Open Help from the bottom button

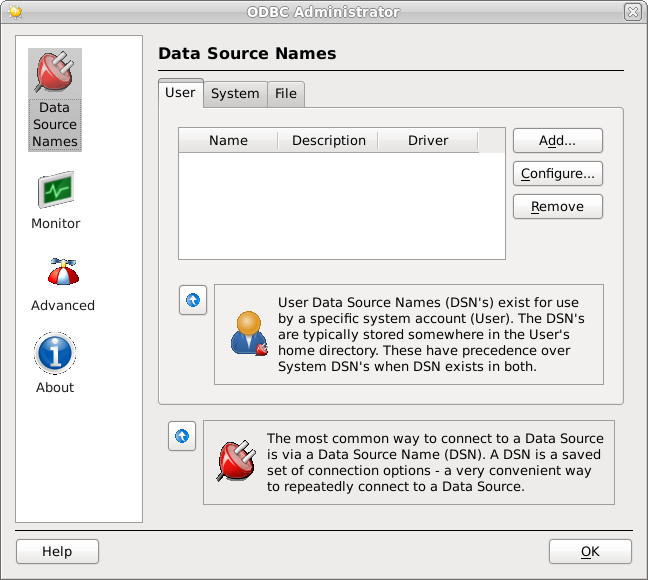(57, 551)
